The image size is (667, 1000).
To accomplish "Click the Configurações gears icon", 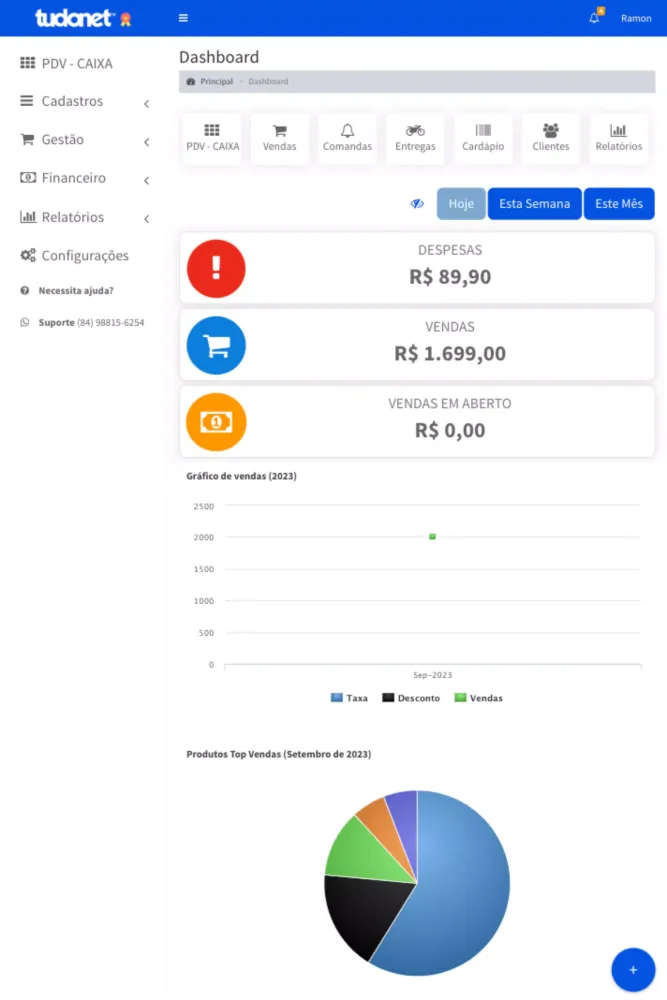I will [28, 255].
